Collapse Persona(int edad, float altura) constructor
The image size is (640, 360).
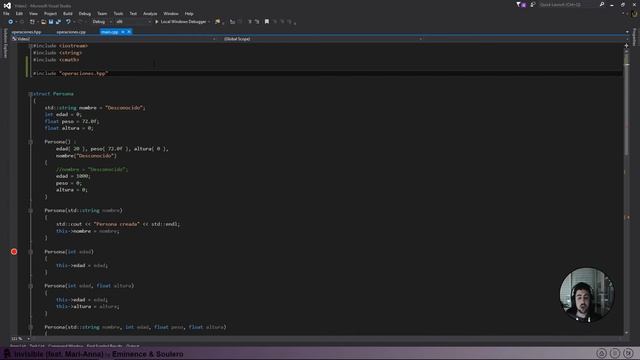pos(31,286)
